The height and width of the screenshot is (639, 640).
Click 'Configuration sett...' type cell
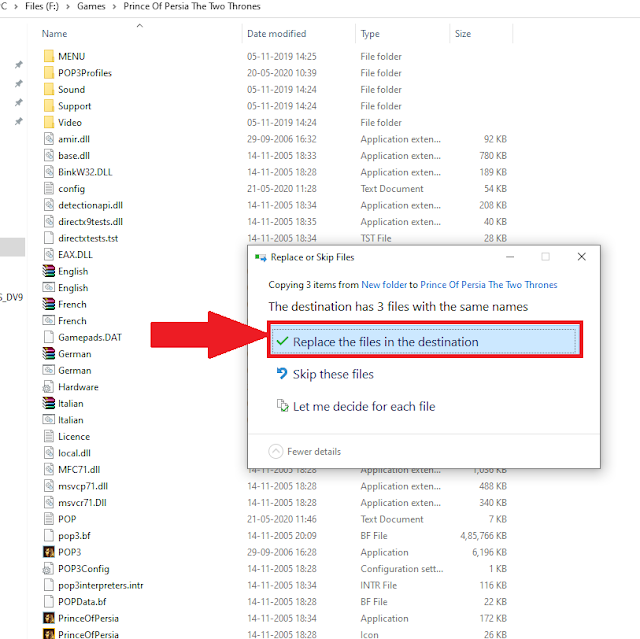402,568
